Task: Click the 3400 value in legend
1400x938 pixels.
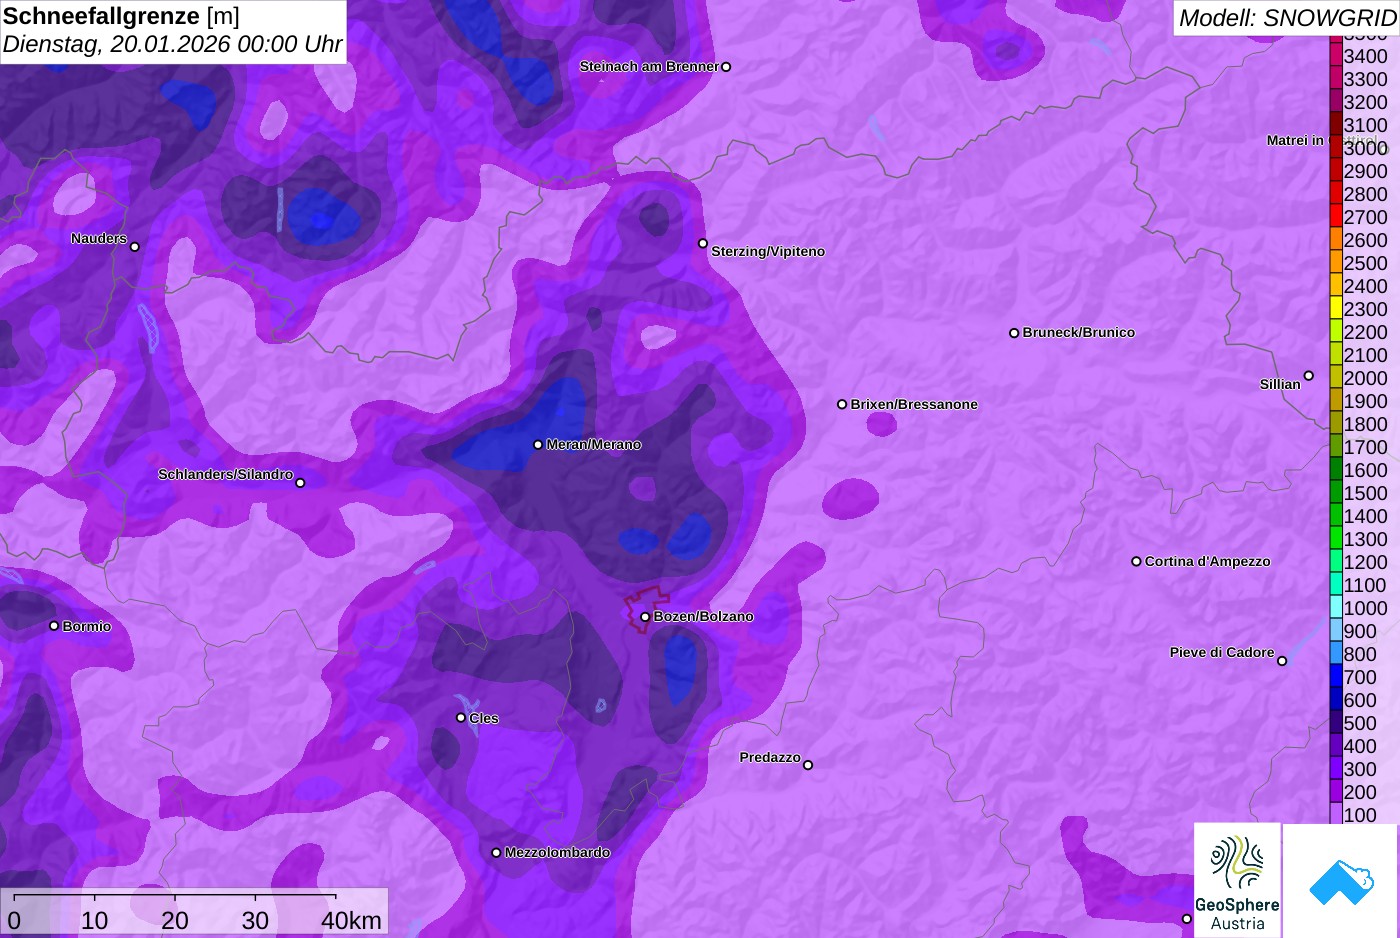Action: [x=1365, y=56]
